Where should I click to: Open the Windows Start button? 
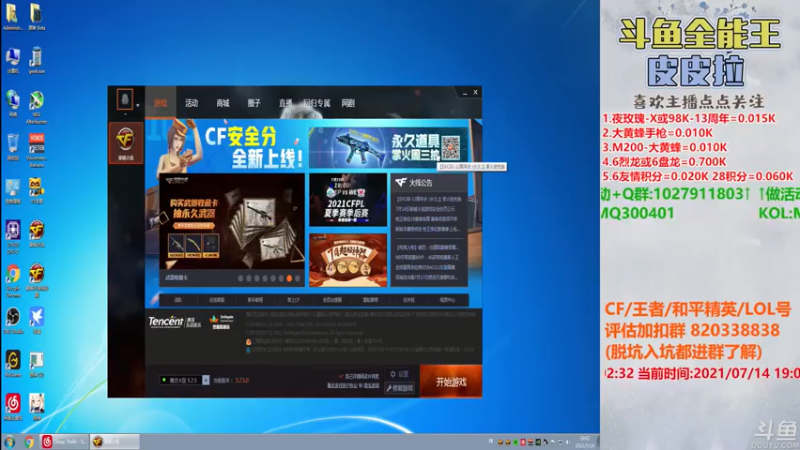click(9, 442)
